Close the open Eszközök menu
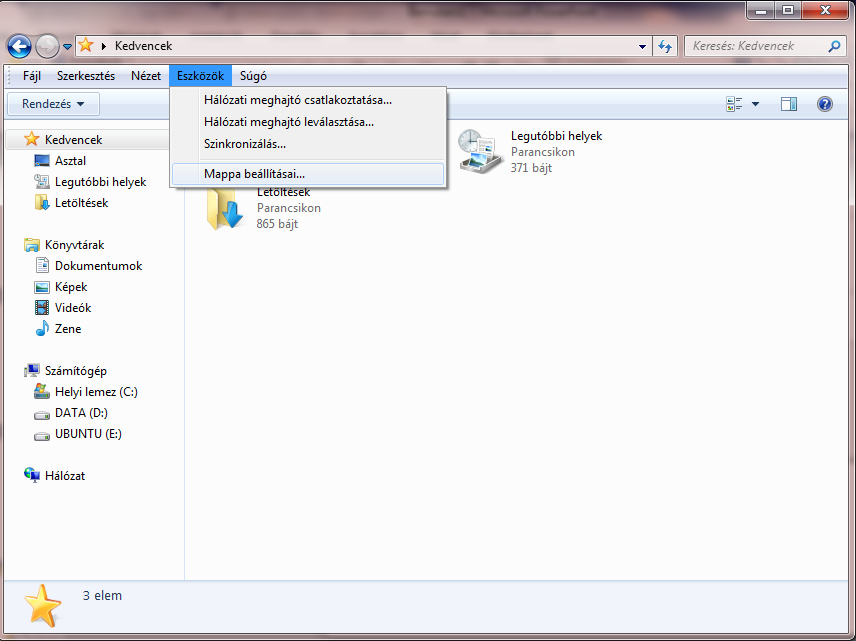Screen dimensions: 856x641 pos(200,76)
